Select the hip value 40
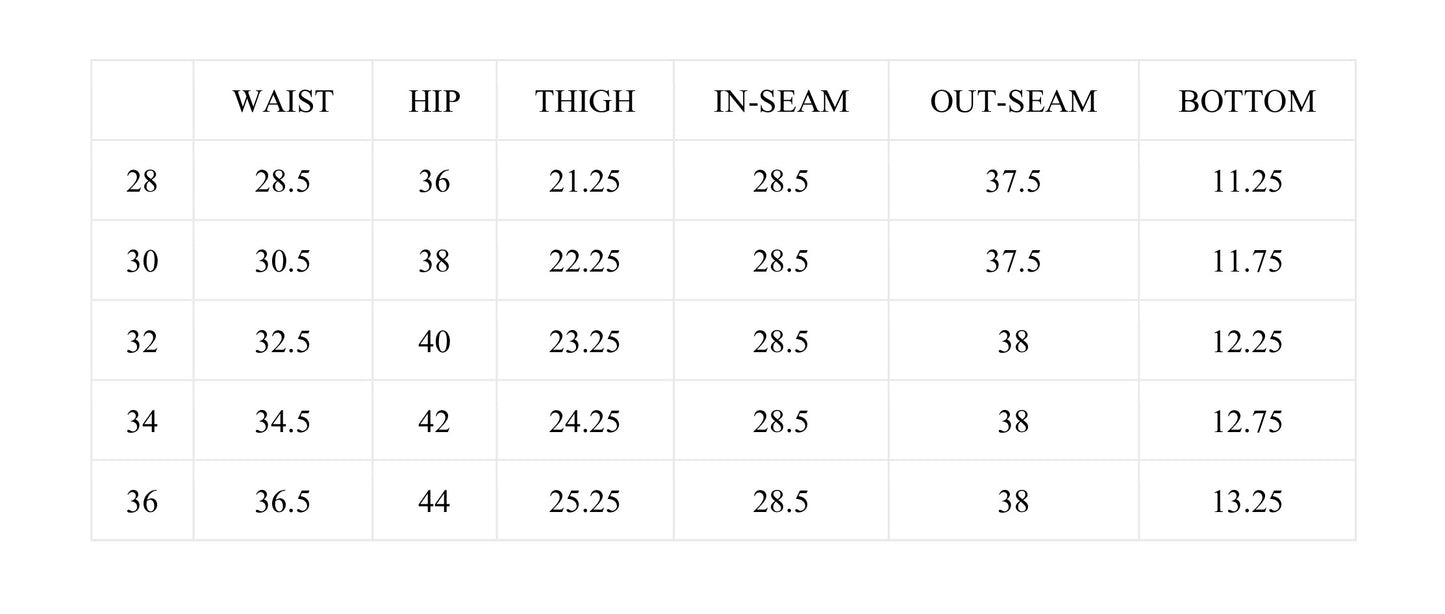Viewport: 1445px width, 614px height. (434, 342)
